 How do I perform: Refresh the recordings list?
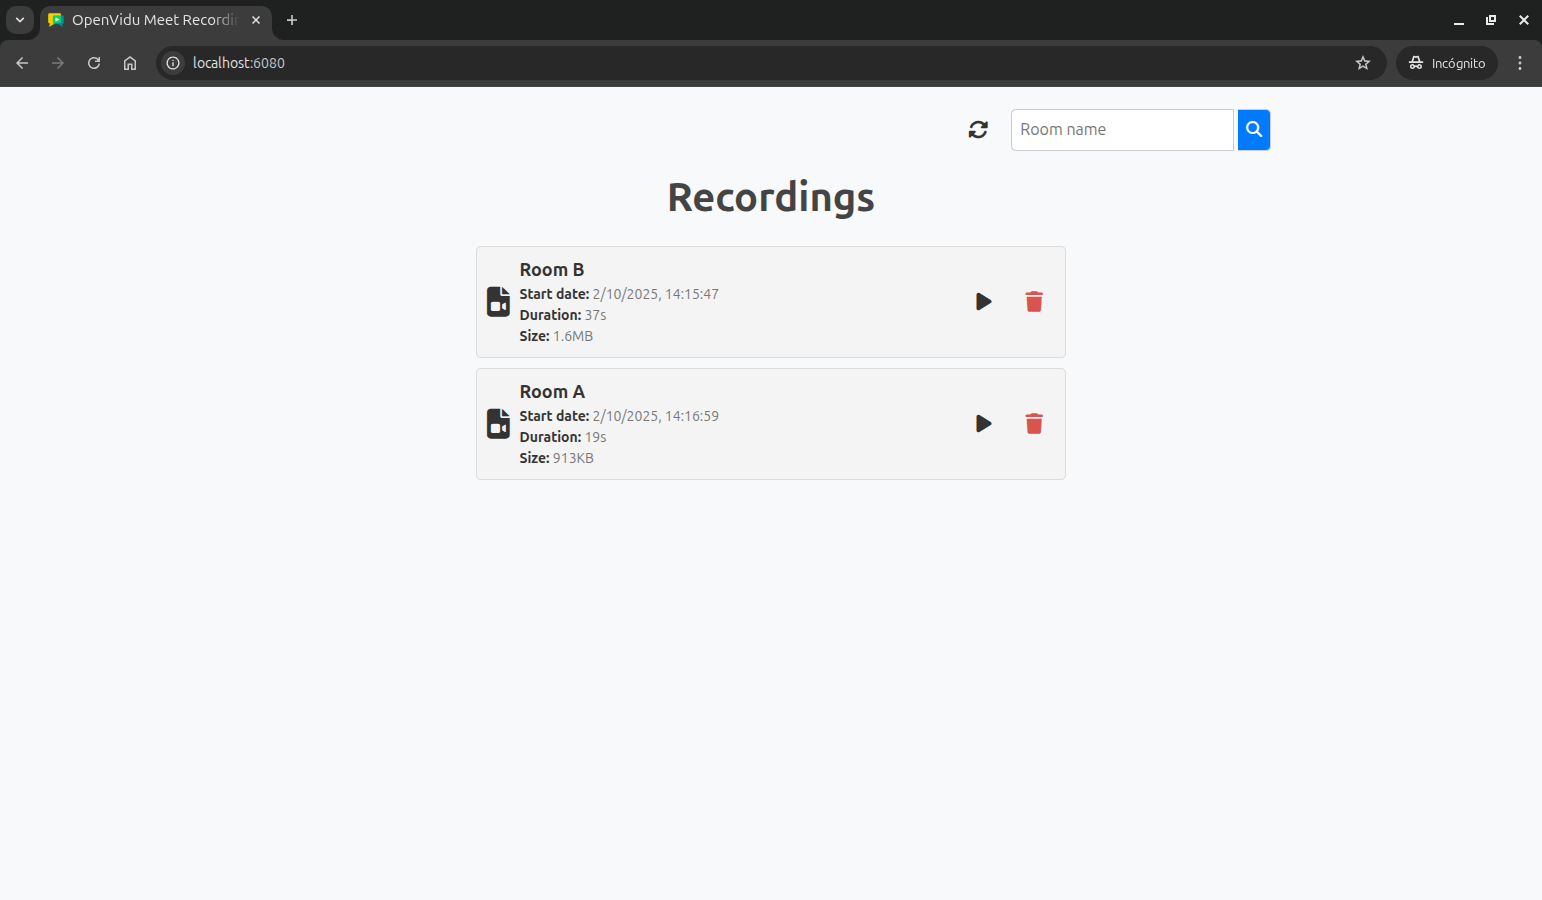click(x=978, y=130)
